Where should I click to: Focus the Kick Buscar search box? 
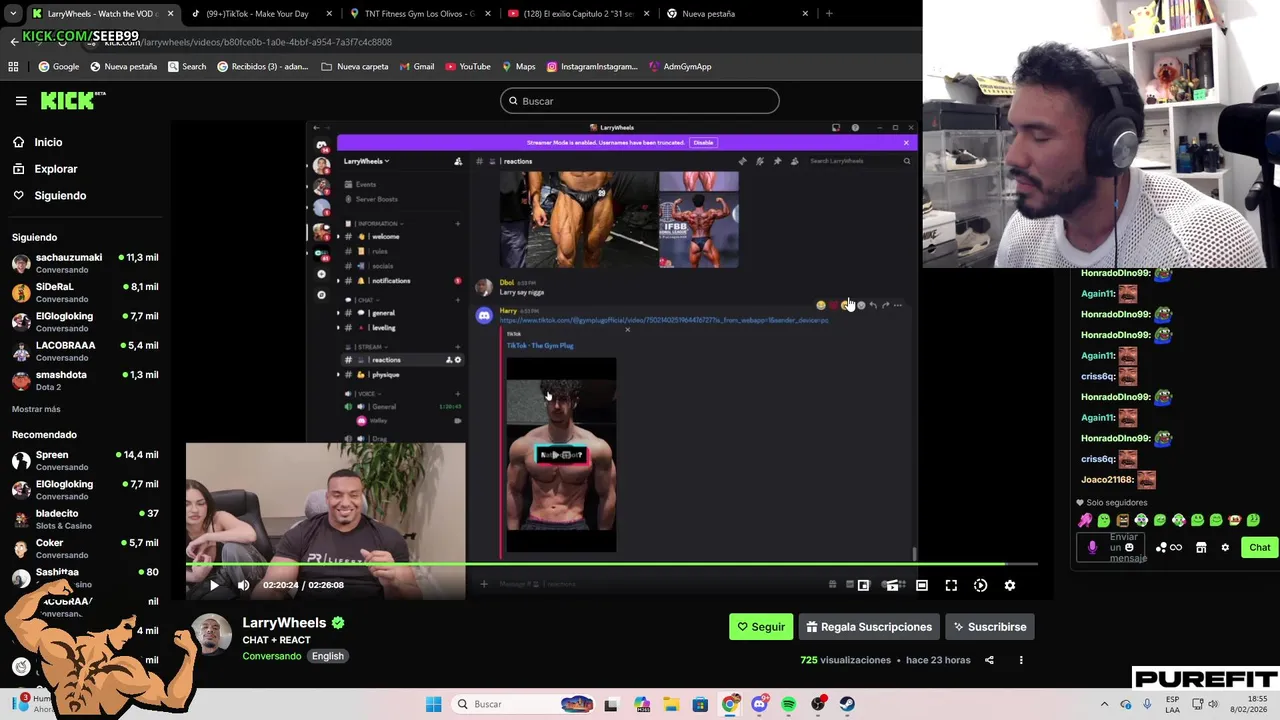coord(640,101)
